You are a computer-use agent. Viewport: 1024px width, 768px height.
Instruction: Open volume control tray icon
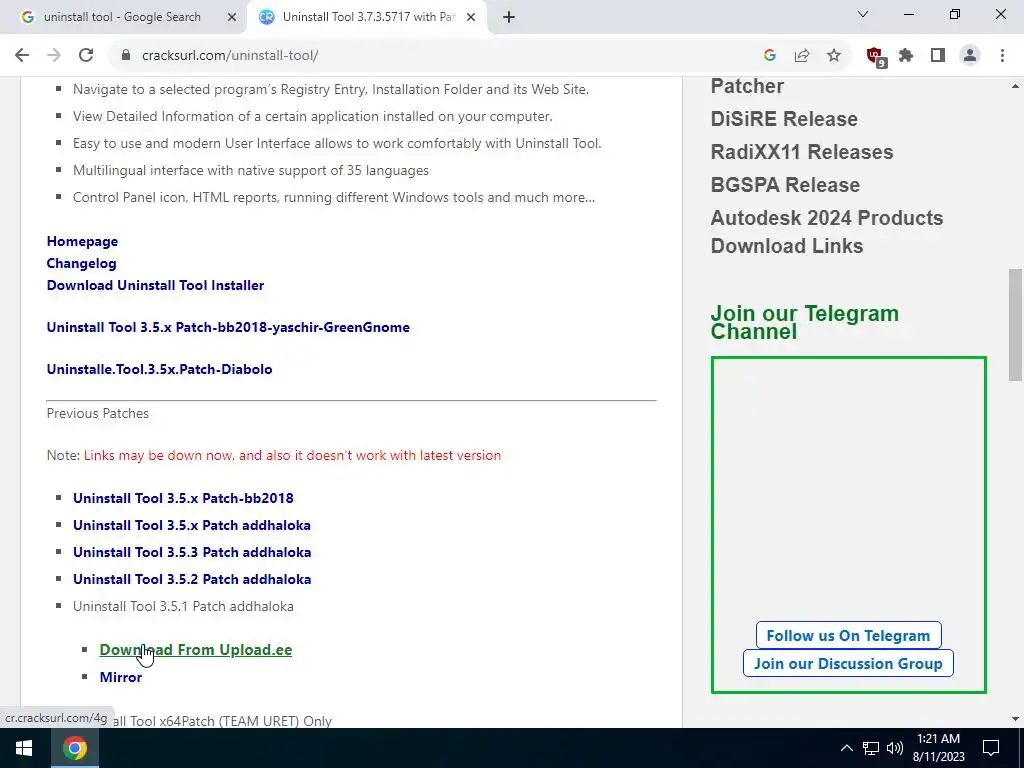895,748
